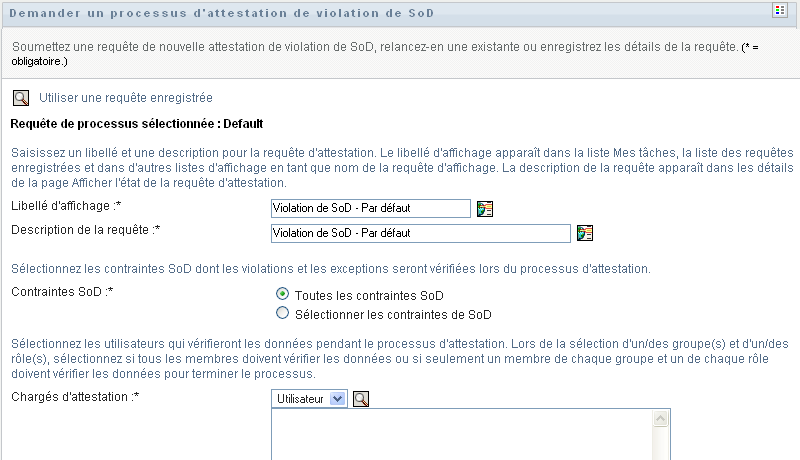Open localization icon beside Libellé d'affichage field
Viewport: 800px width, 460px height.
click(485, 208)
